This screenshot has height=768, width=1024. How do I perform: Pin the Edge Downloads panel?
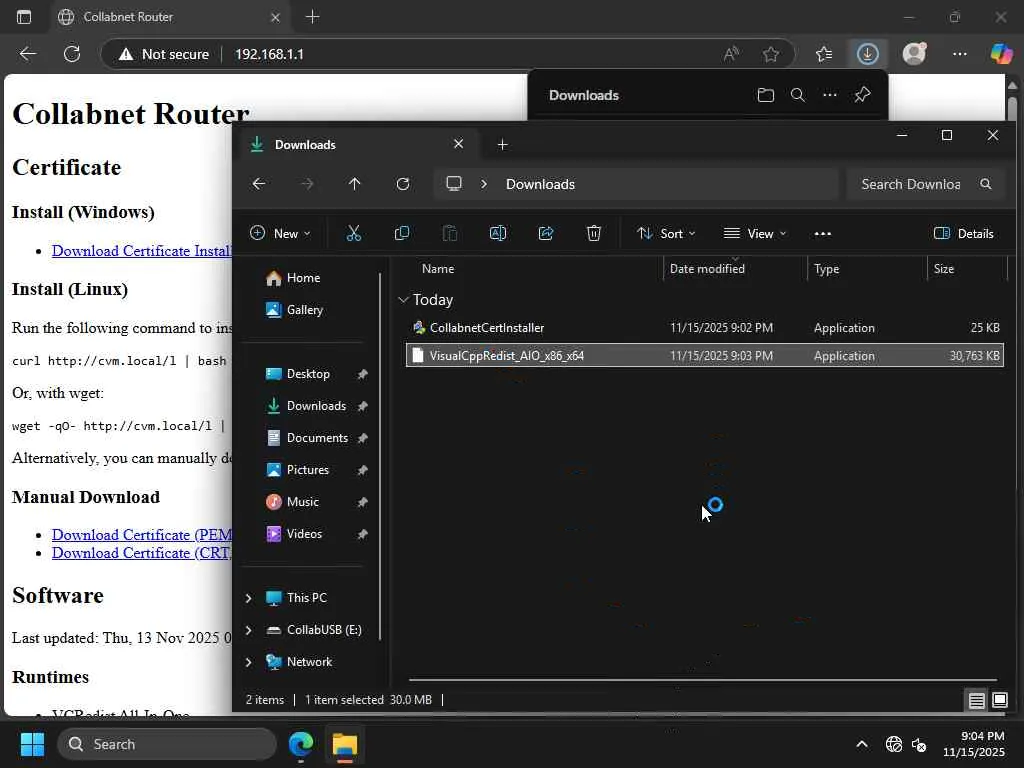[x=862, y=95]
